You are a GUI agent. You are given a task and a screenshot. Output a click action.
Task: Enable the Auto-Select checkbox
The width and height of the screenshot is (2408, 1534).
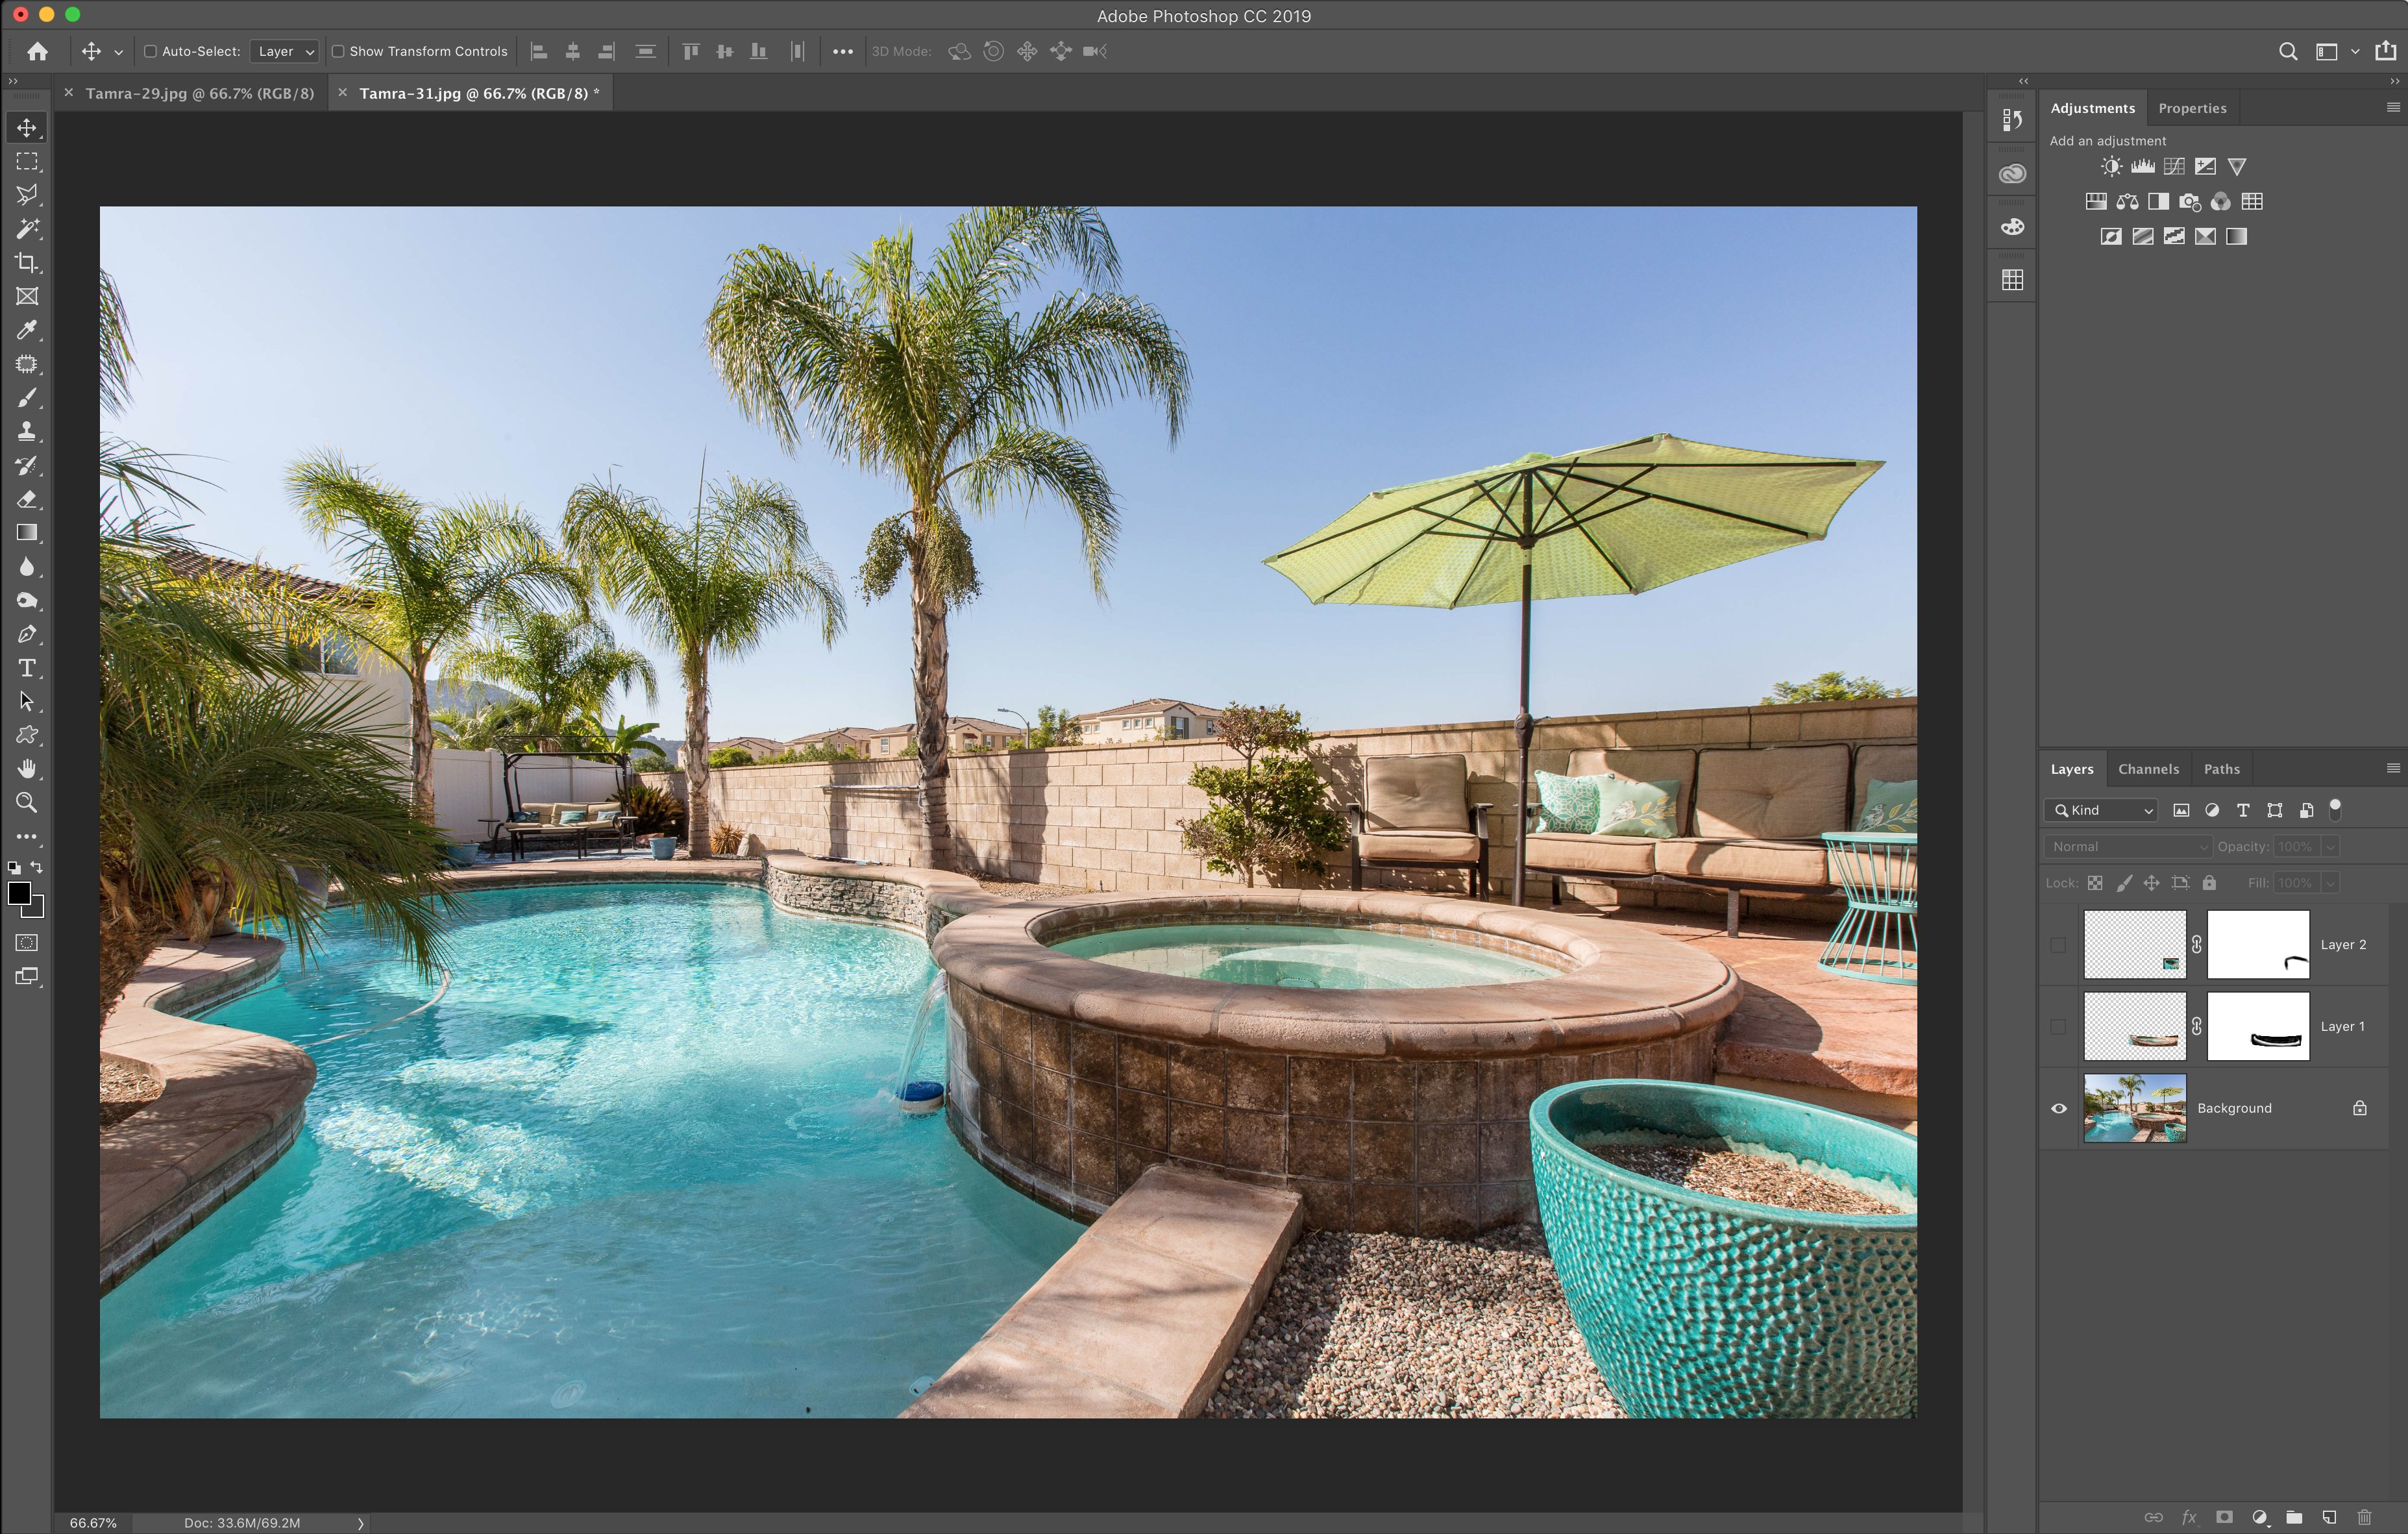[x=150, y=51]
